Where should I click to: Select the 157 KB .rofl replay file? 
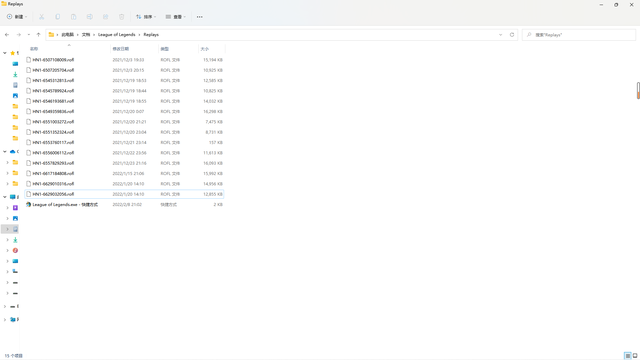pos(124,142)
